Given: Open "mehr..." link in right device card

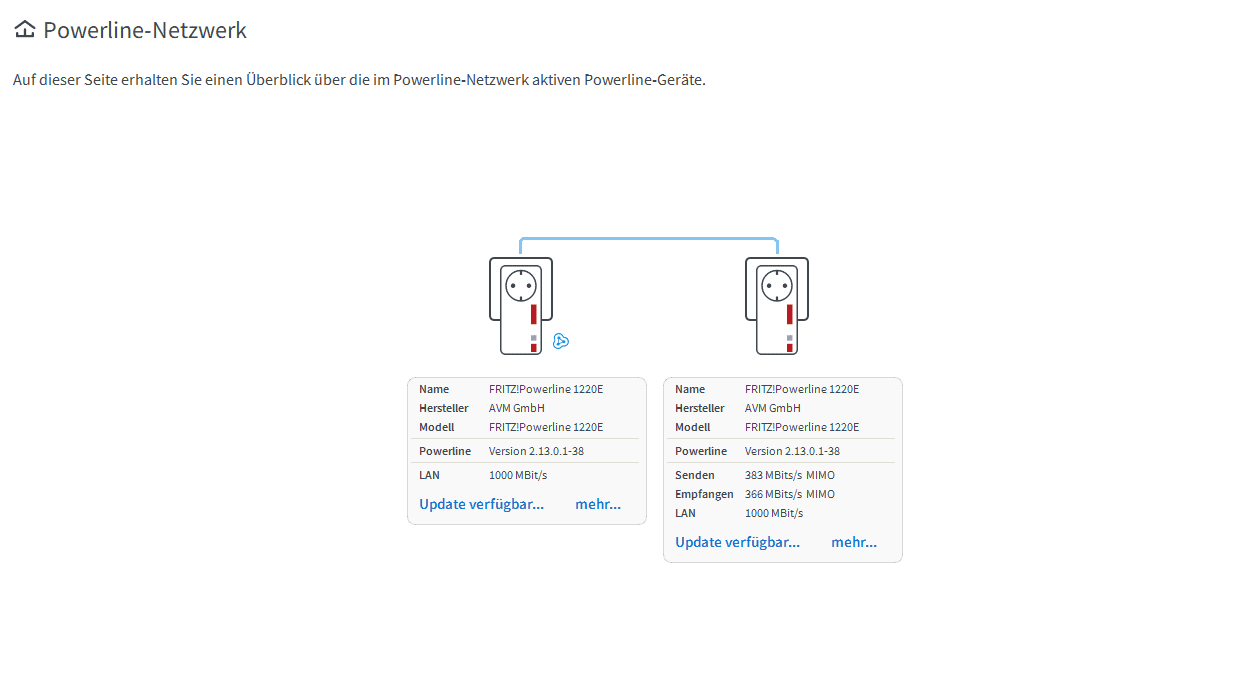Looking at the screenshot, I should pos(854,542).
